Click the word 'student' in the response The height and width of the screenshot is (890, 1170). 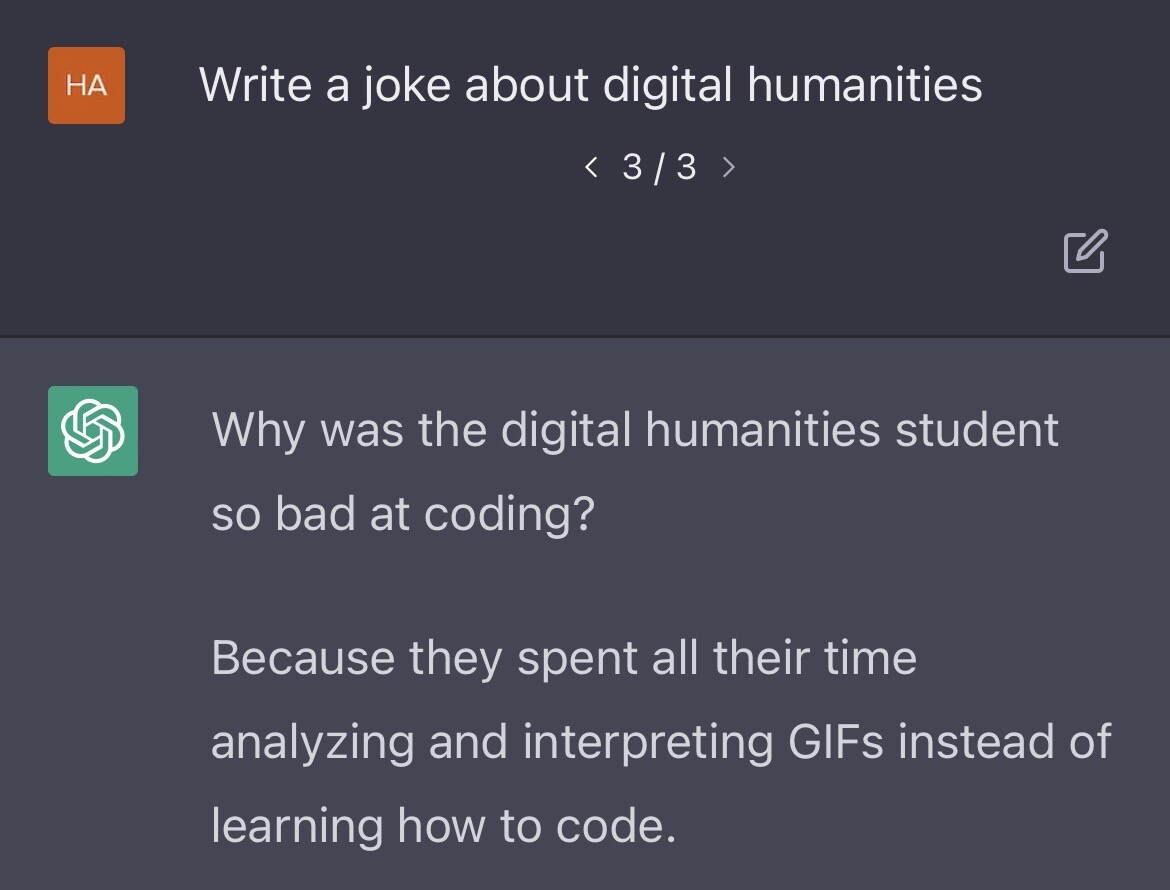(x=977, y=430)
